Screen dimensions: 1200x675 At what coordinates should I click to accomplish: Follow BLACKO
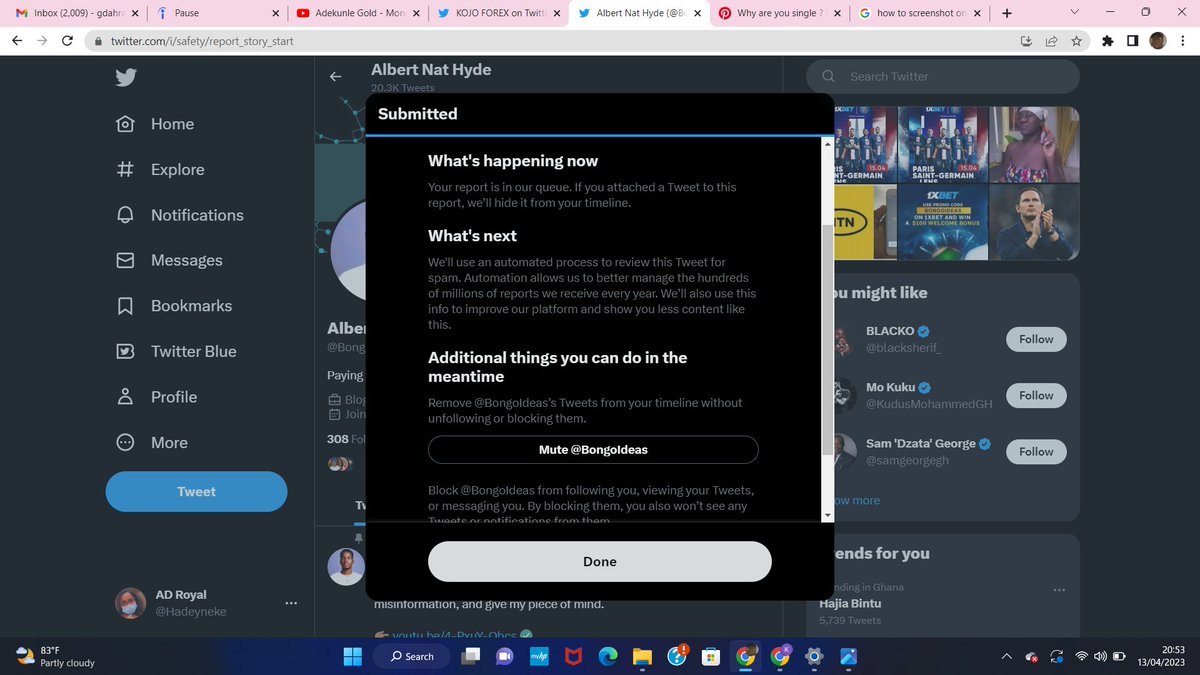pyautogui.click(x=1036, y=339)
